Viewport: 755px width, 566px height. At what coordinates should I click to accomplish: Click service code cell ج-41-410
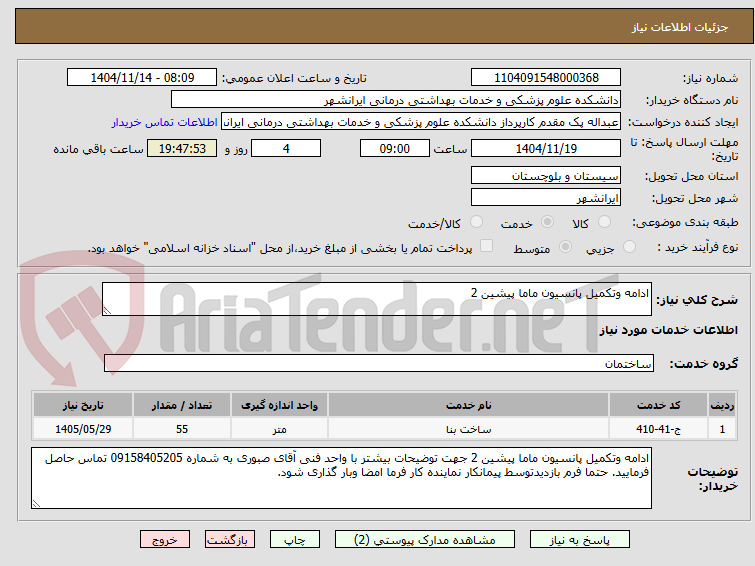click(x=658, y=429)
